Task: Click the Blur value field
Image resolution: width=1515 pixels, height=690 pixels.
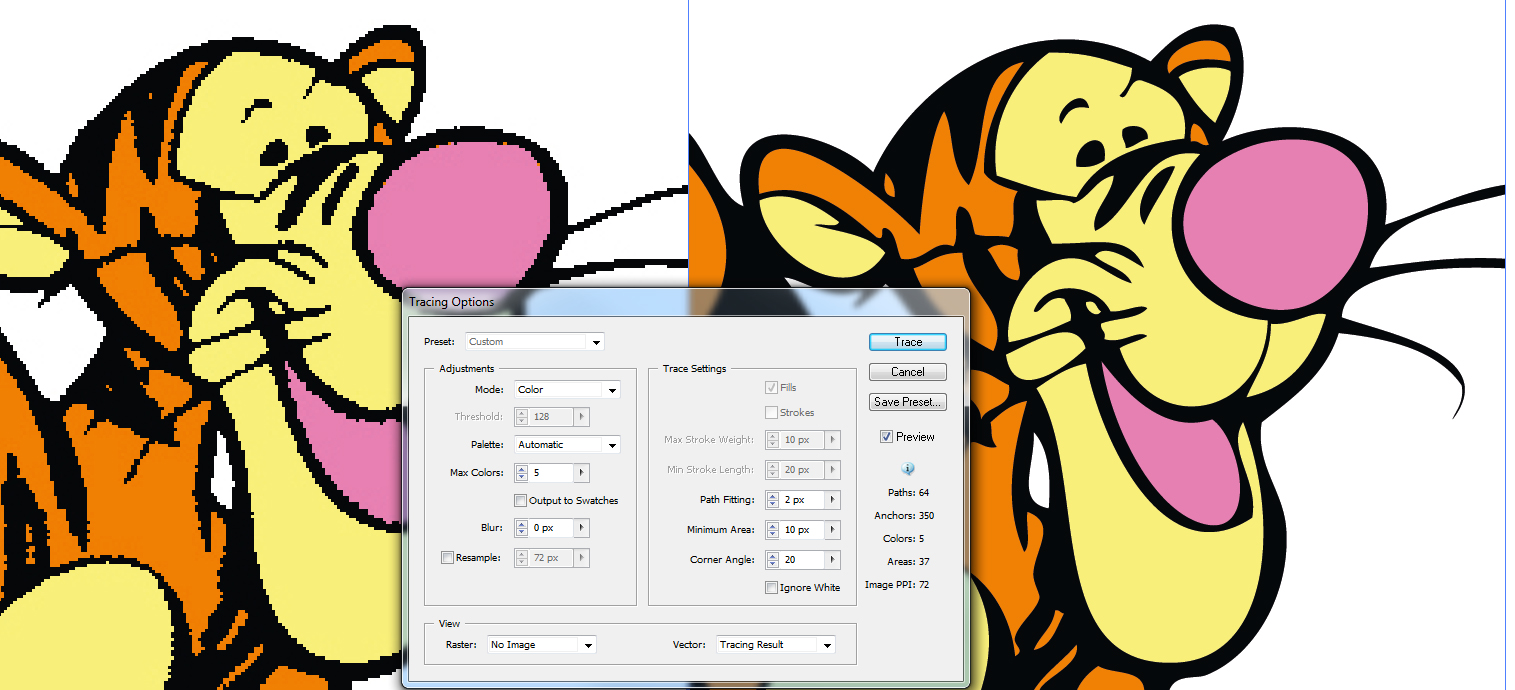Action: coord(551,527)
